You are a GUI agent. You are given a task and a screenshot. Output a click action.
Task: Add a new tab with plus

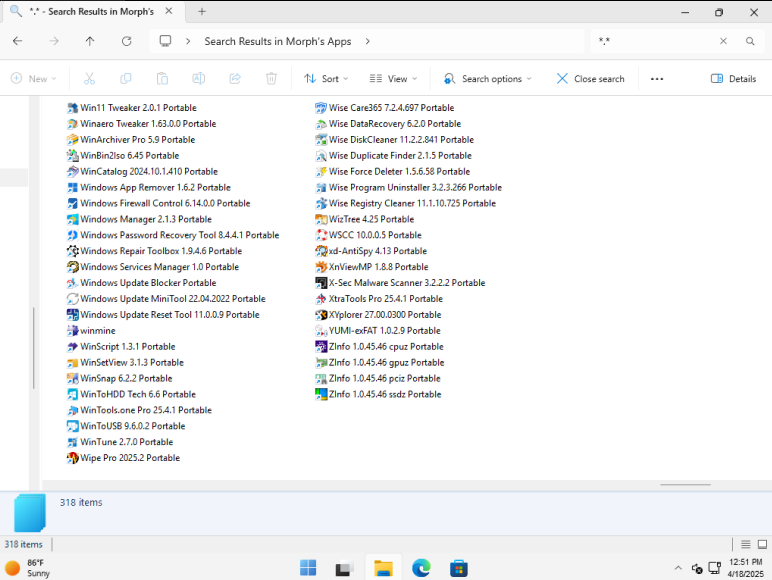pyautogui.click(x=202, y=11)
